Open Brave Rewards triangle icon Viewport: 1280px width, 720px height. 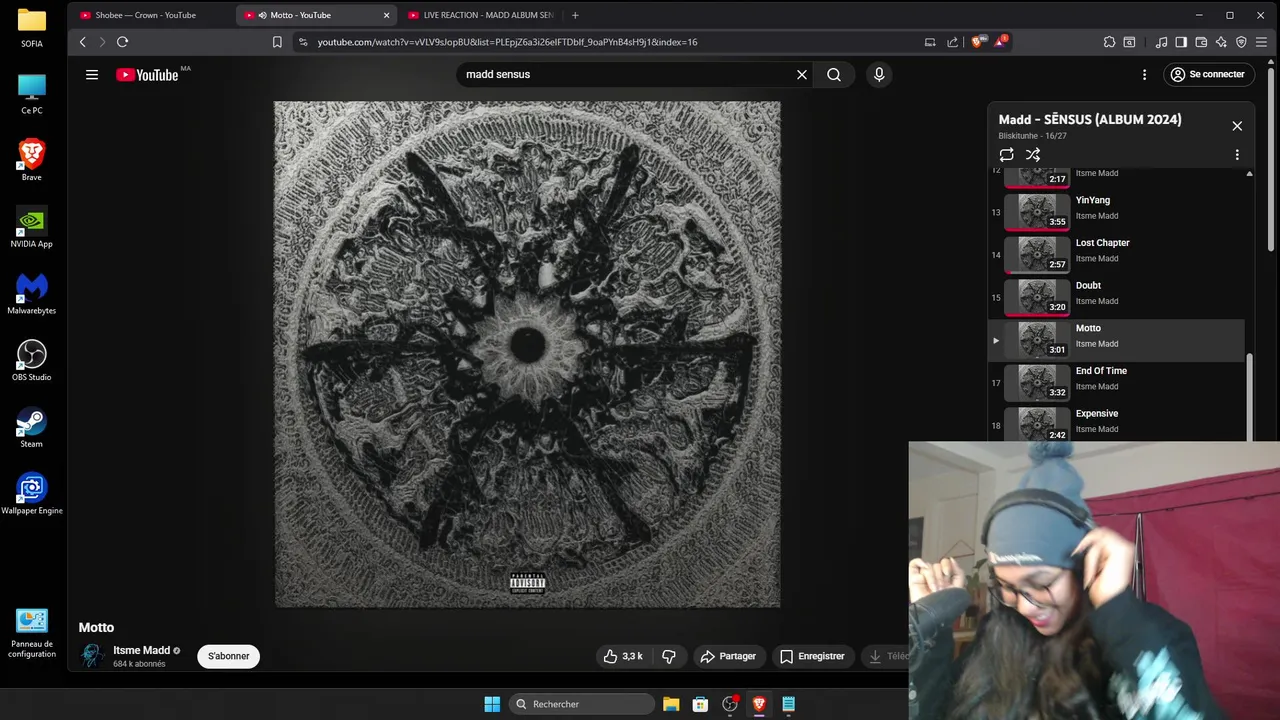(x=1000, y=42)
